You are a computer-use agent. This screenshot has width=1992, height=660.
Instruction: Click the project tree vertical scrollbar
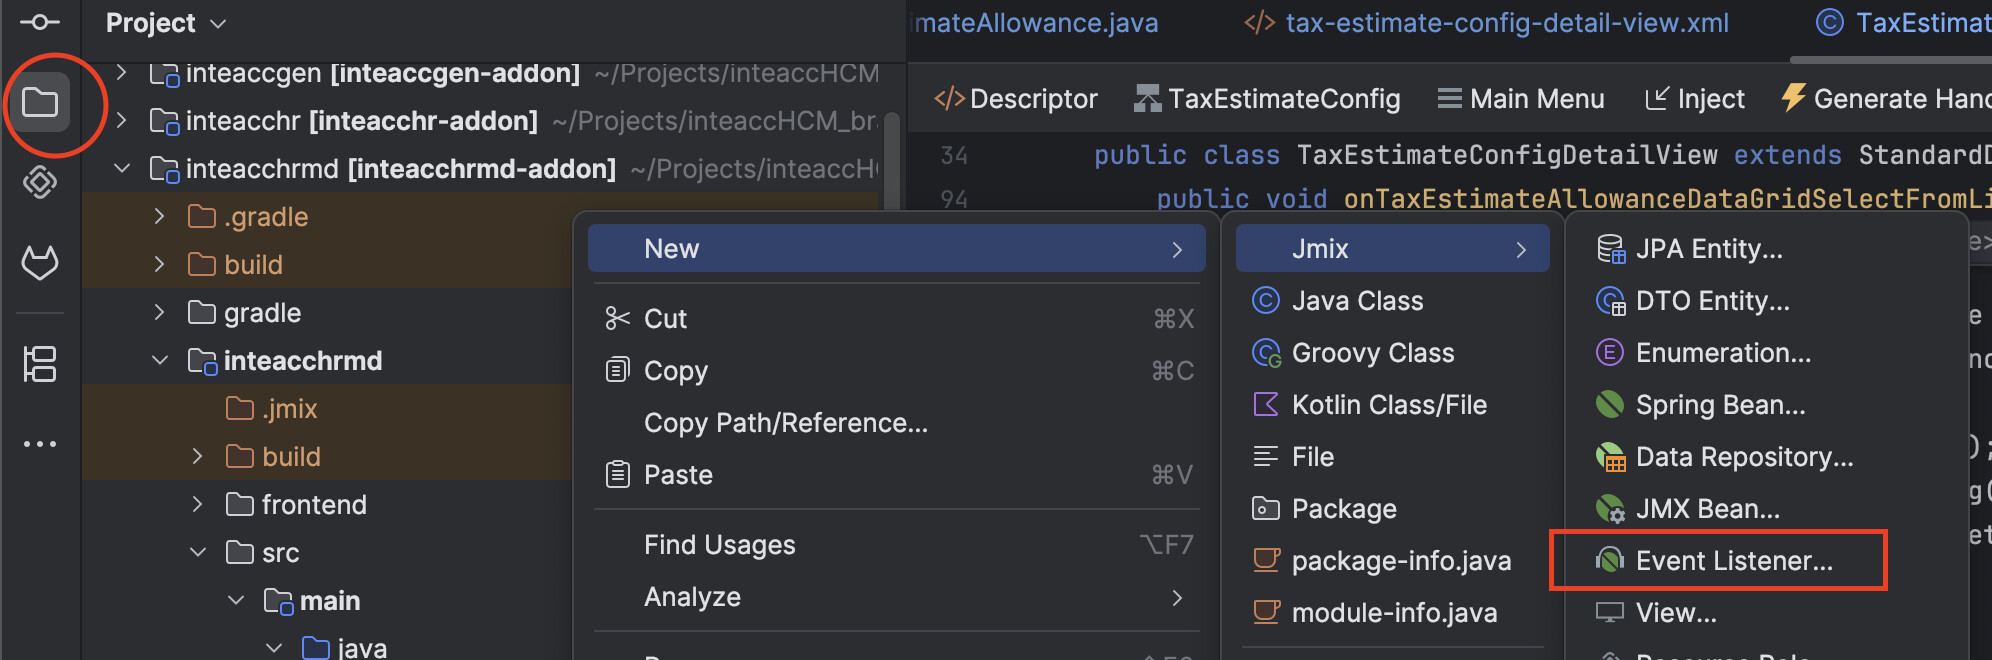pyautogui.click(x=891, y=160)
